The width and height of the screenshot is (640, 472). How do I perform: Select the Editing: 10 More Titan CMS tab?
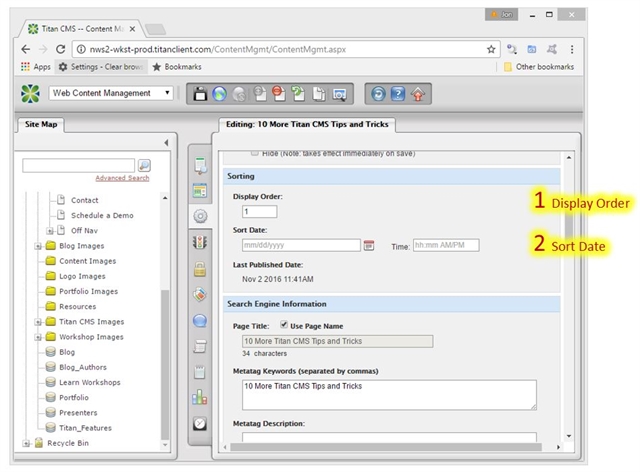point(307,124)
